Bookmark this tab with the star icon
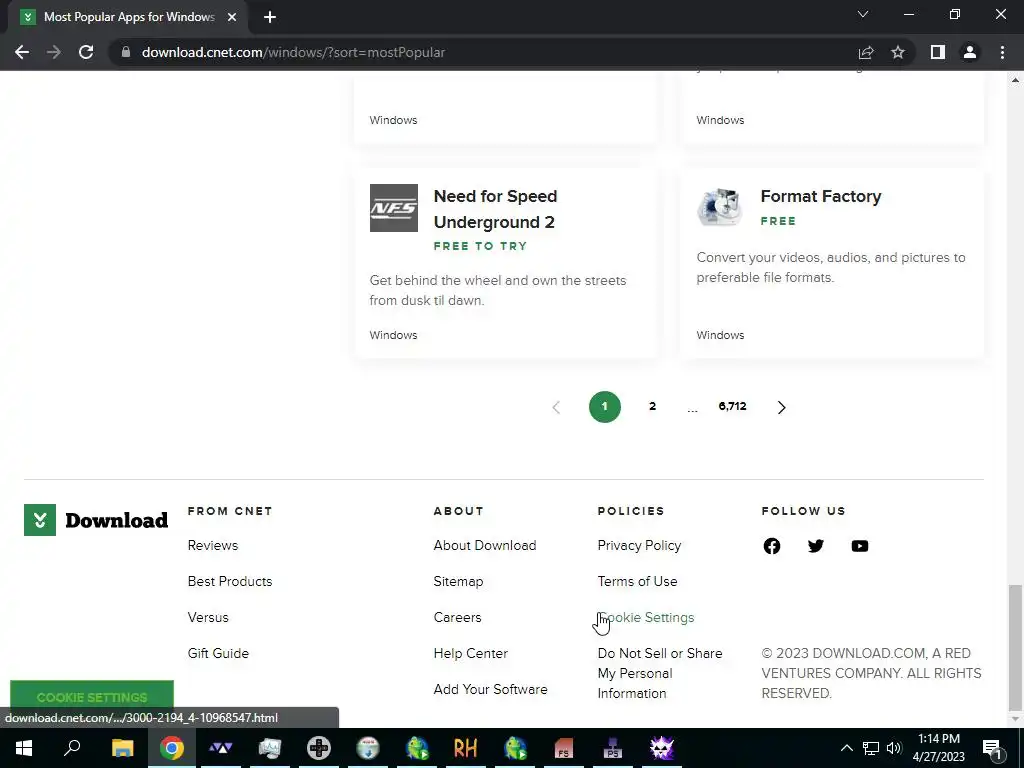This screenshot has height=768, width=1024. 898,52
